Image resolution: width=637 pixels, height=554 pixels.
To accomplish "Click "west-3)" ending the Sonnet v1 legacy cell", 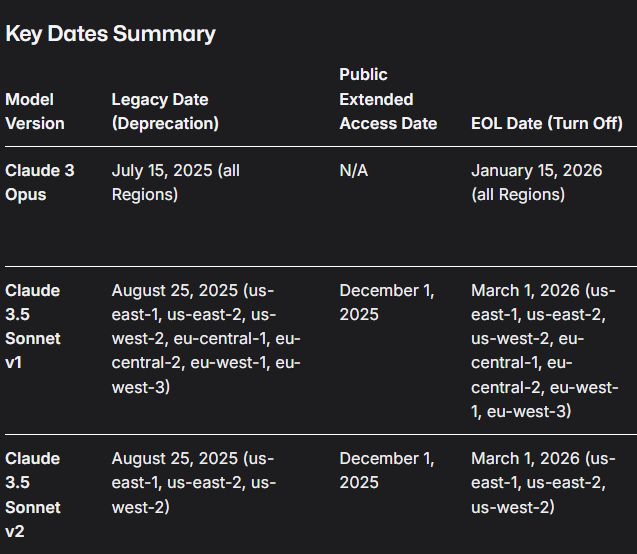I will (141, 386).
